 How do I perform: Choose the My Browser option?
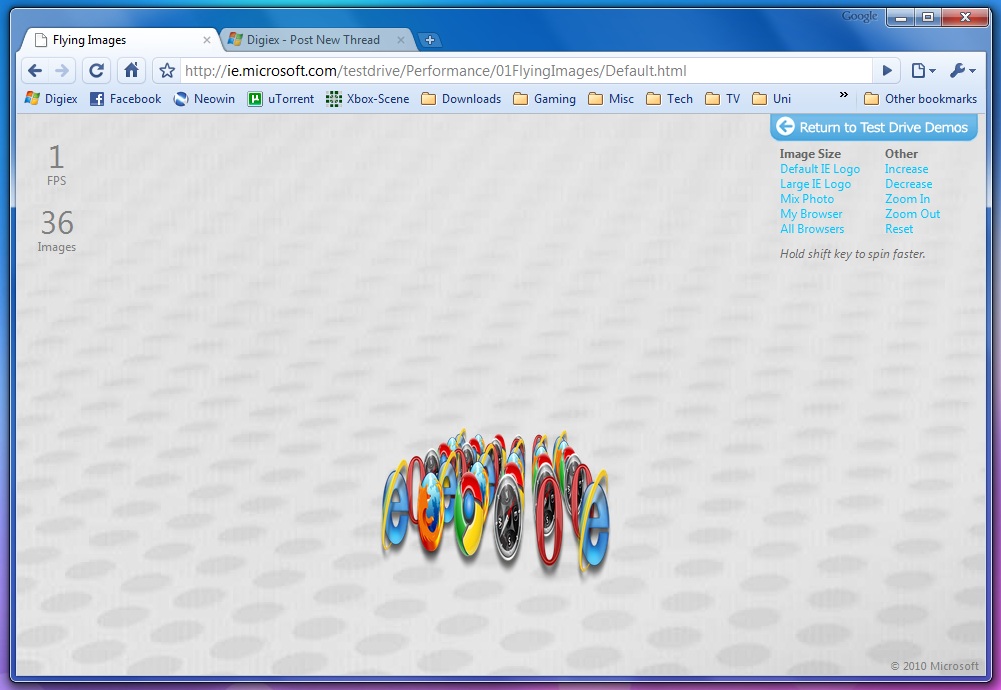[x=811, y=214]
